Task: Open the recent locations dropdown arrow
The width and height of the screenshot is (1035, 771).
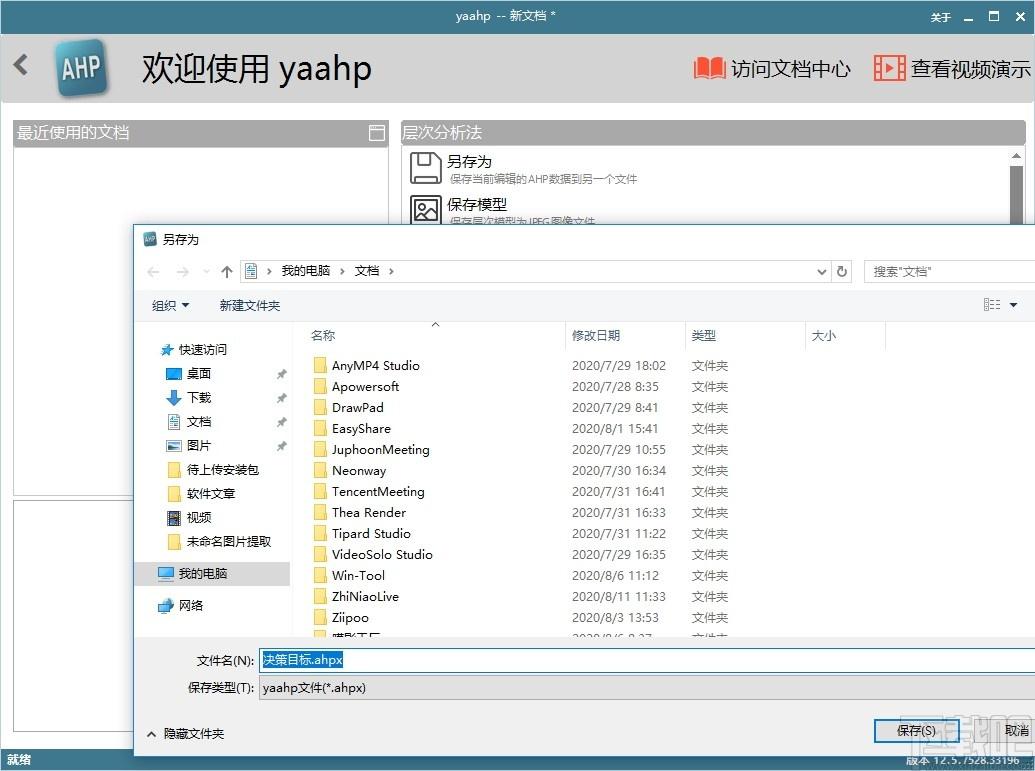Action: [206, 271]
